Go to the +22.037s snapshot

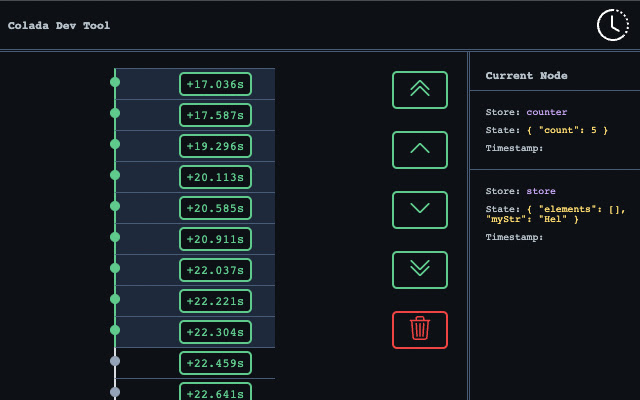tap(215, 270)
